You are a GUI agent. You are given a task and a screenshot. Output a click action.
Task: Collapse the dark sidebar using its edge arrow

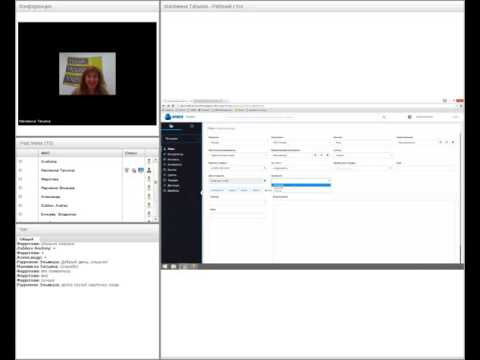(x=202, y=192)
